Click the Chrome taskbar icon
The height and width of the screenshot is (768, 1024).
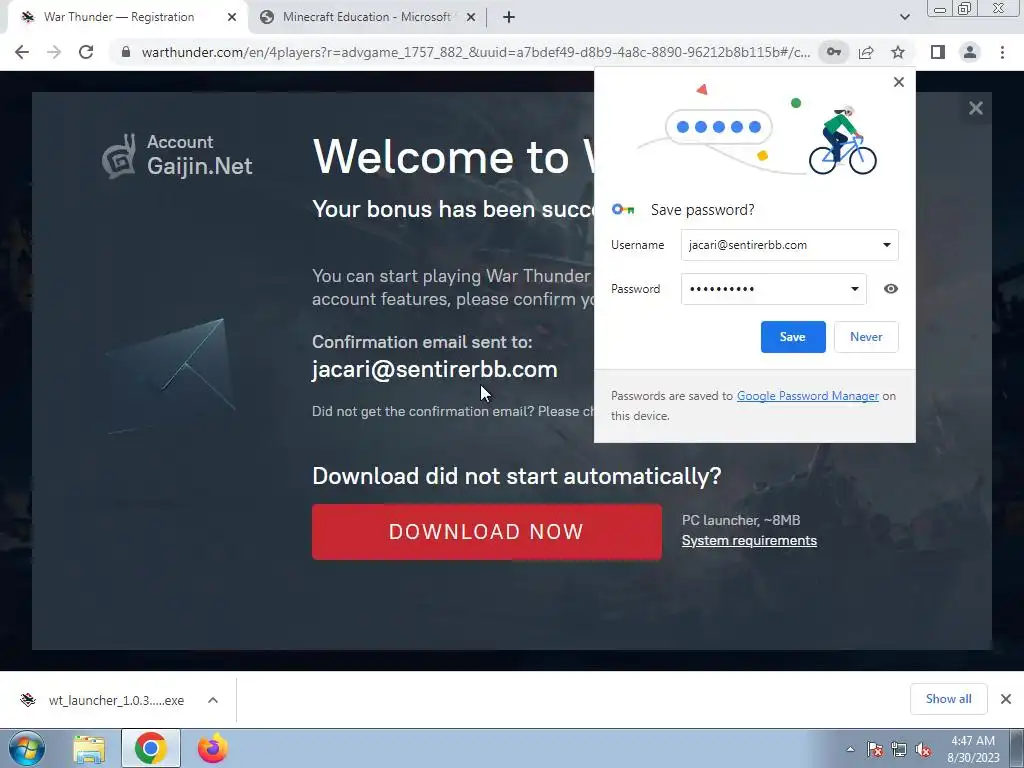coord(150,748)
